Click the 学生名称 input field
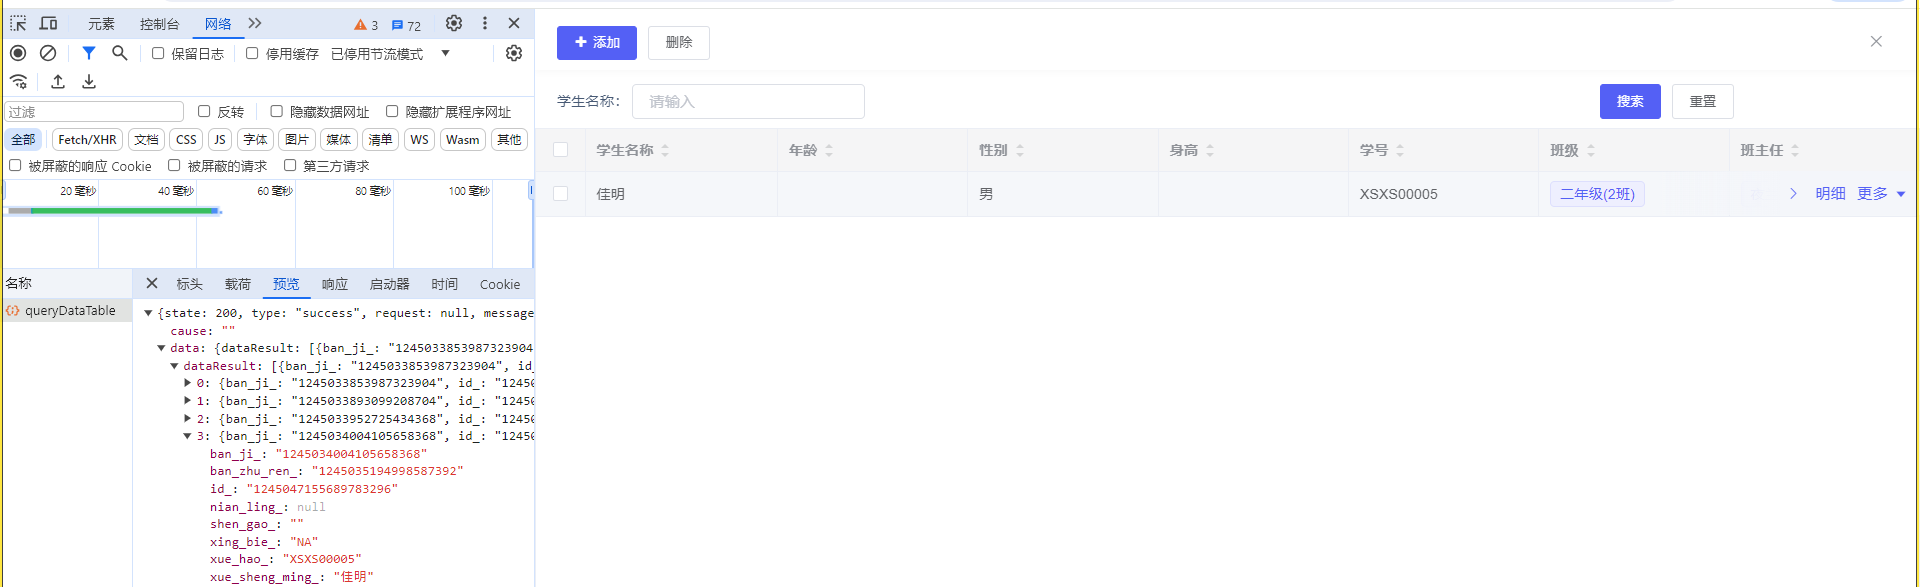 point(748,101)
